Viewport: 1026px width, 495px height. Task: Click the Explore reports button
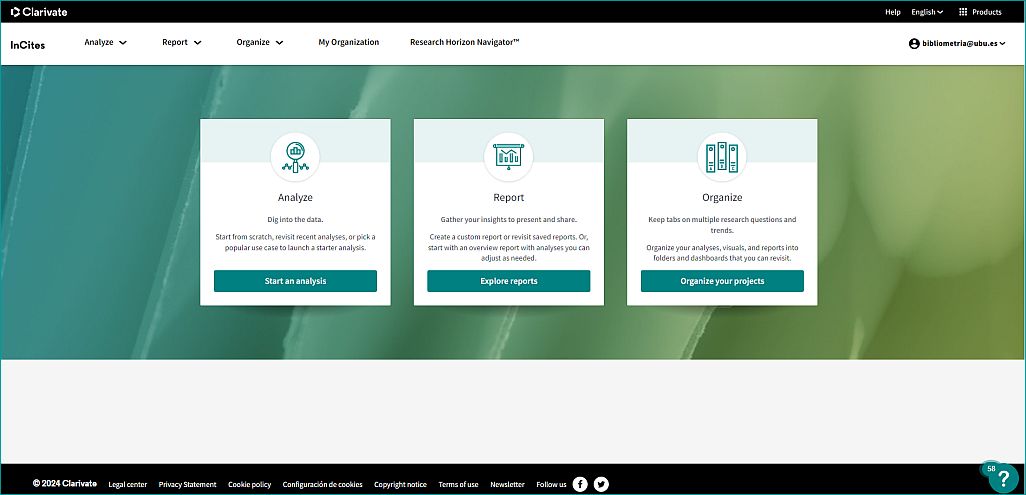pyautogui.click(x=508, y=281)
